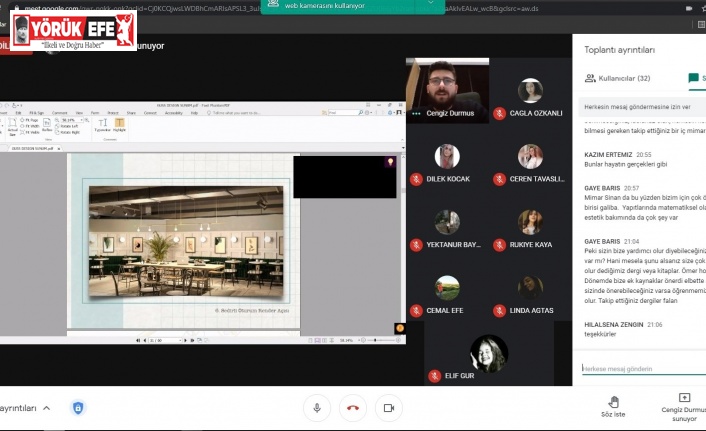Switch to the Kullanıcılar (32) tab
The width and height of the screenshot is (706, 431).
coord(617,78)
